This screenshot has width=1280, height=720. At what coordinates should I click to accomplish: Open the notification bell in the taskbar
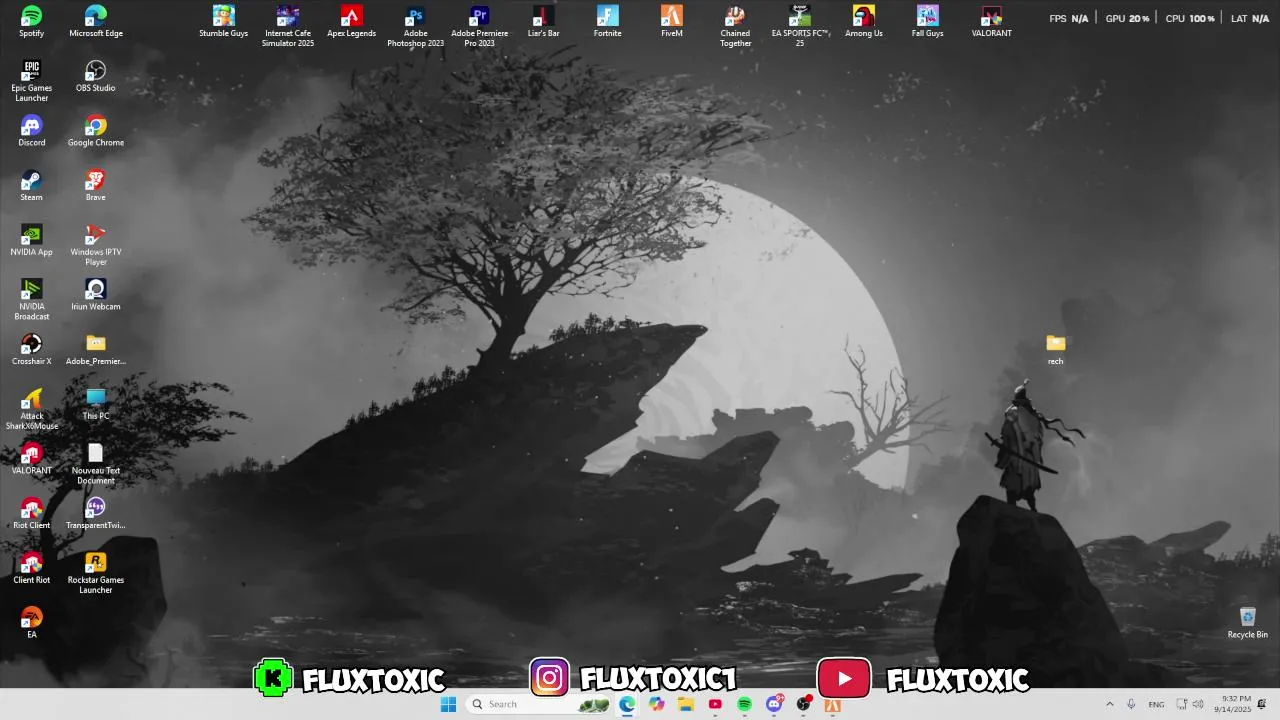[1262, 704]
